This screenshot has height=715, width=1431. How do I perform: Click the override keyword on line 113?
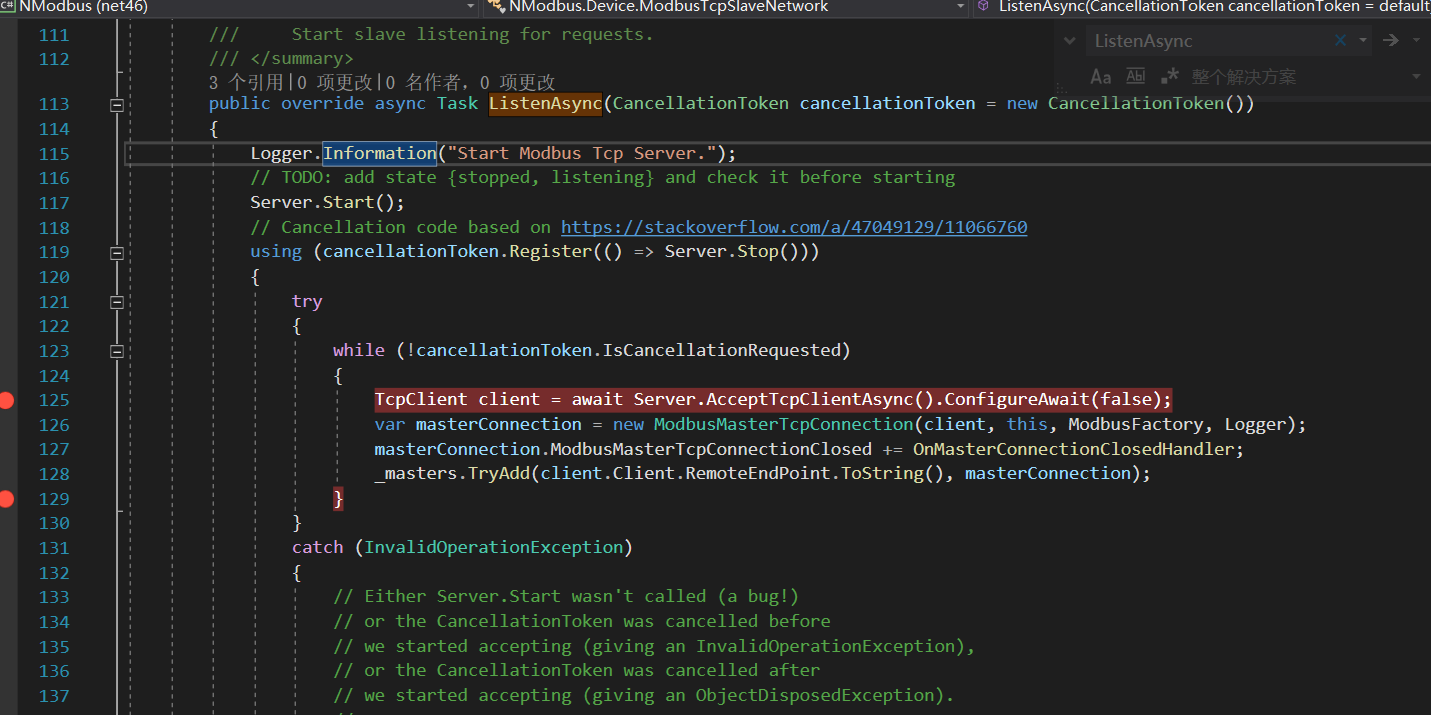click(x=322, y=104)
